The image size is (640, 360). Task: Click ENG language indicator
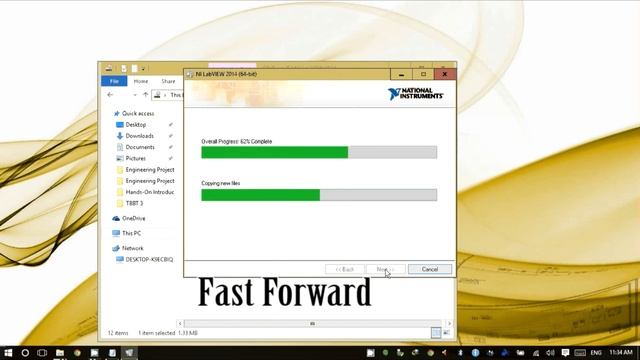tap(596, 353)
